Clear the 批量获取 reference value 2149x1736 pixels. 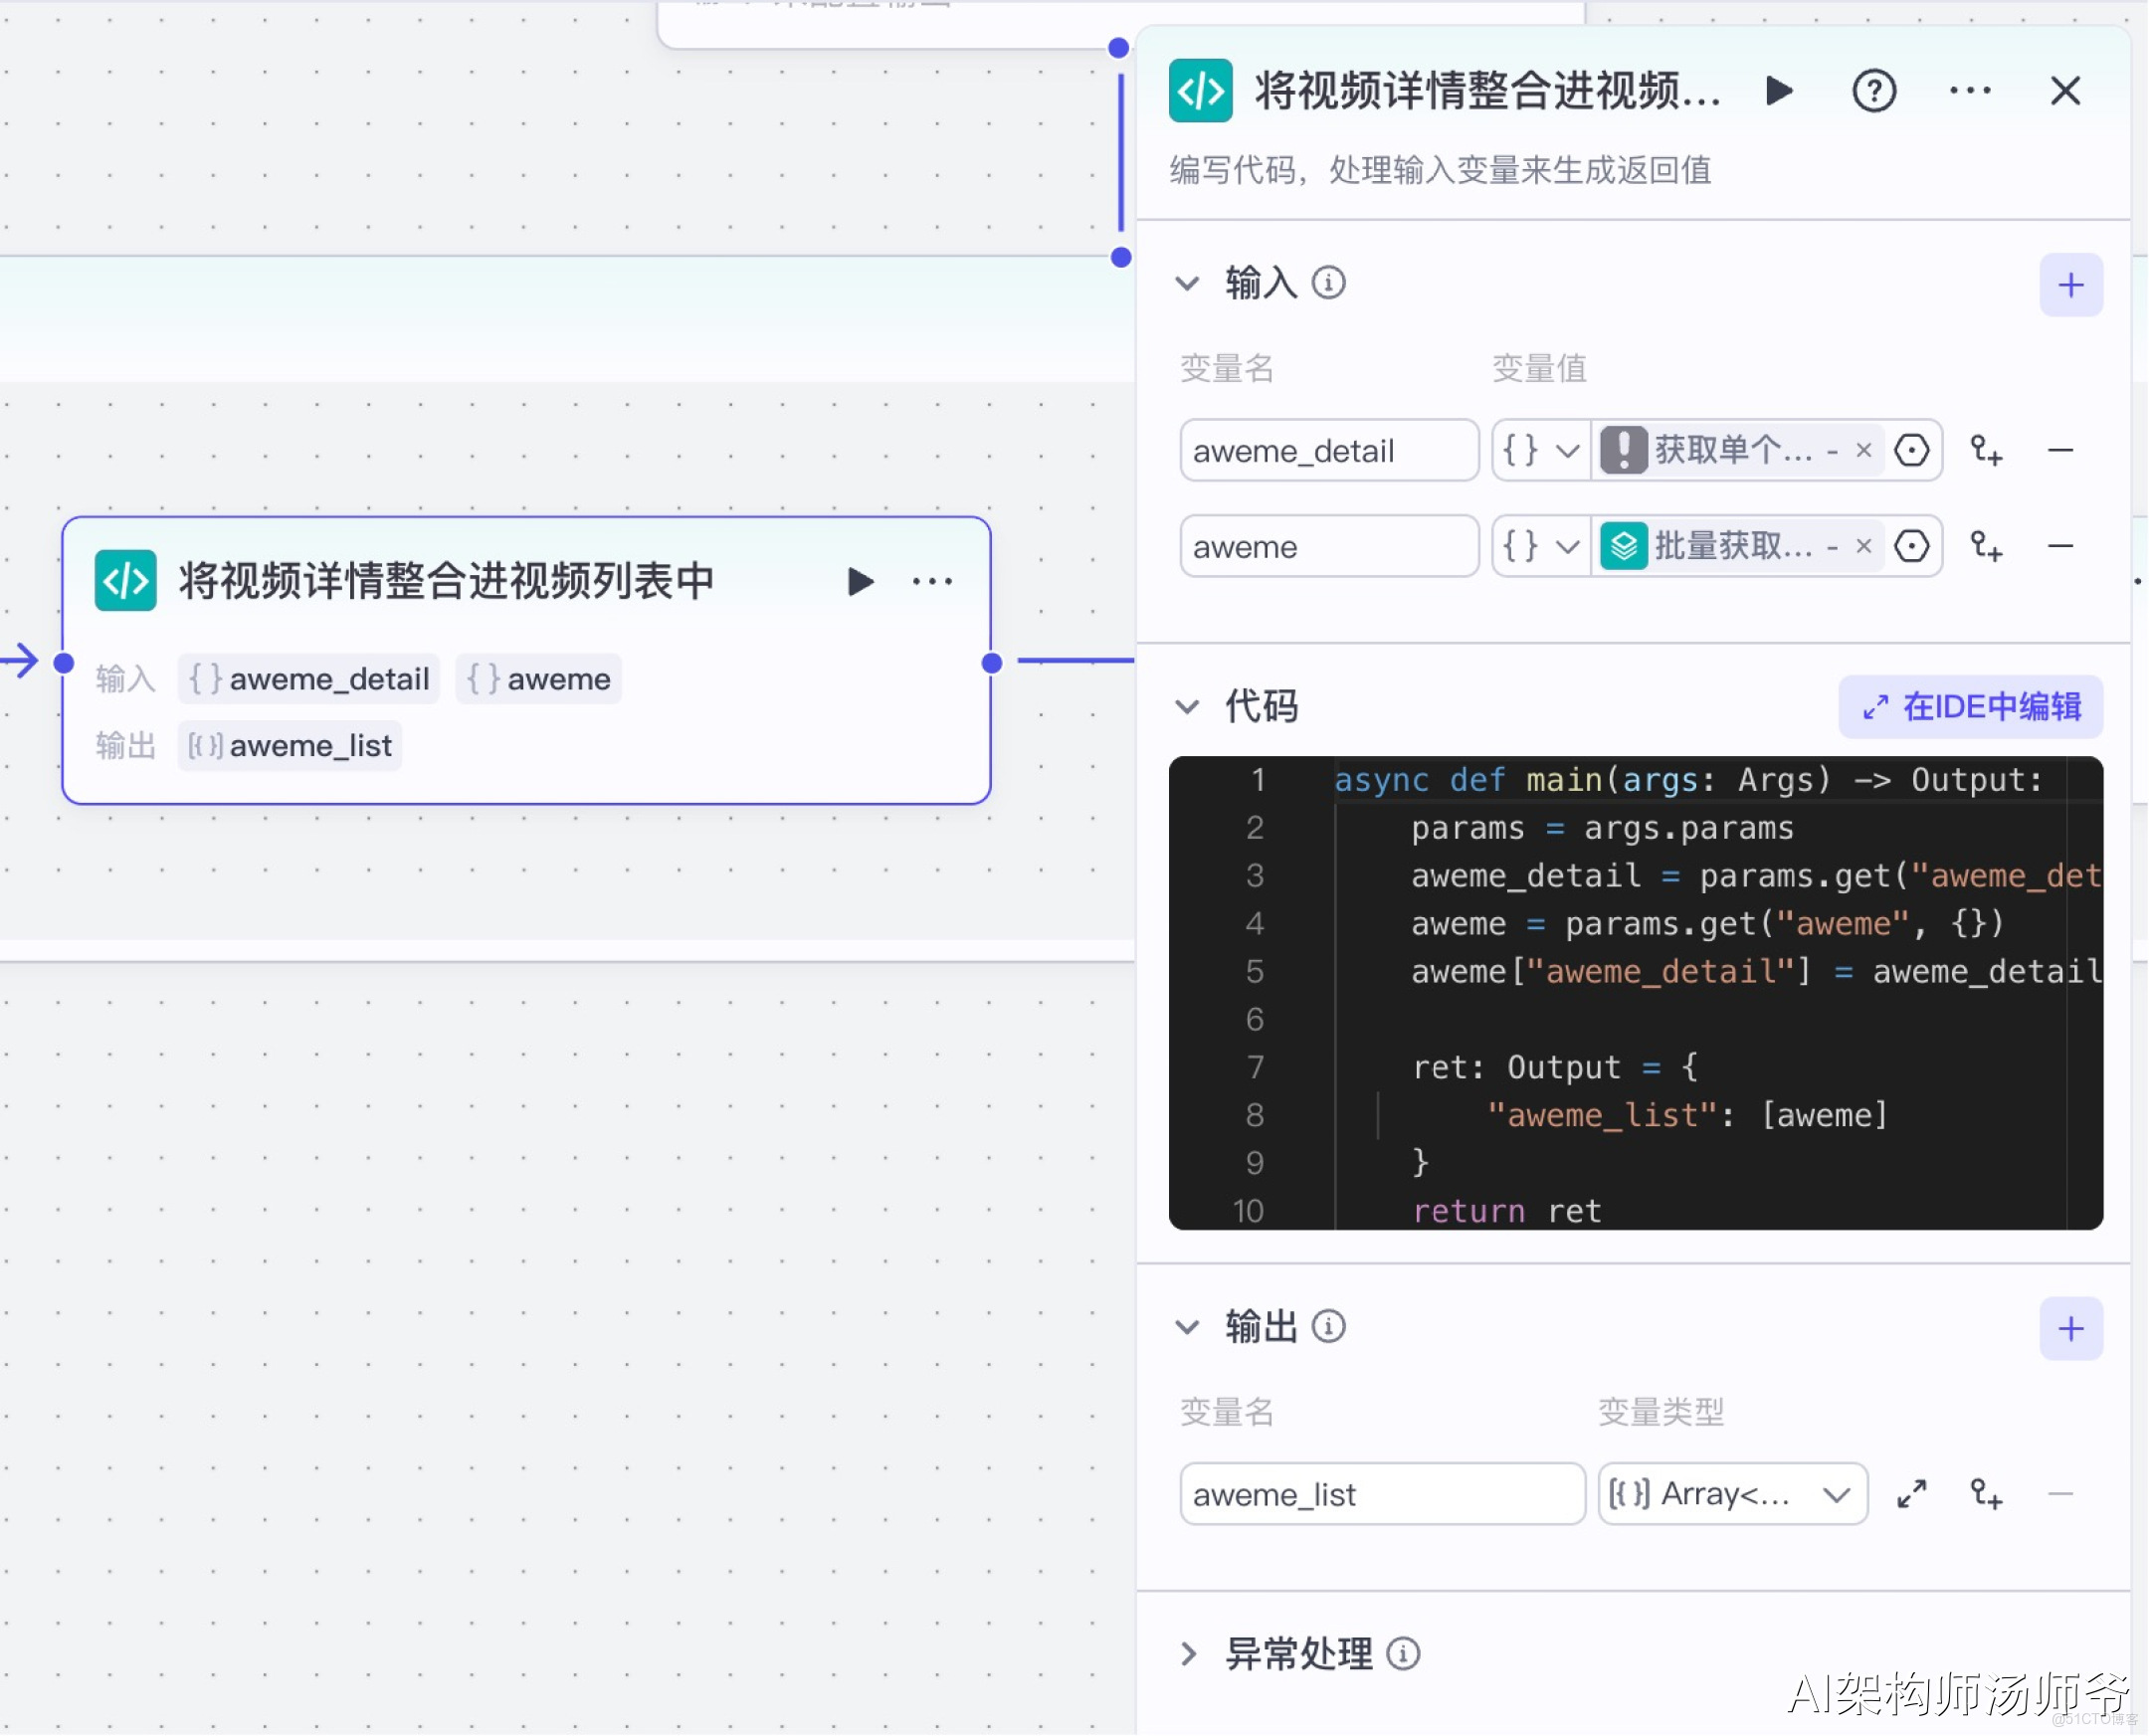point(1863,546)
